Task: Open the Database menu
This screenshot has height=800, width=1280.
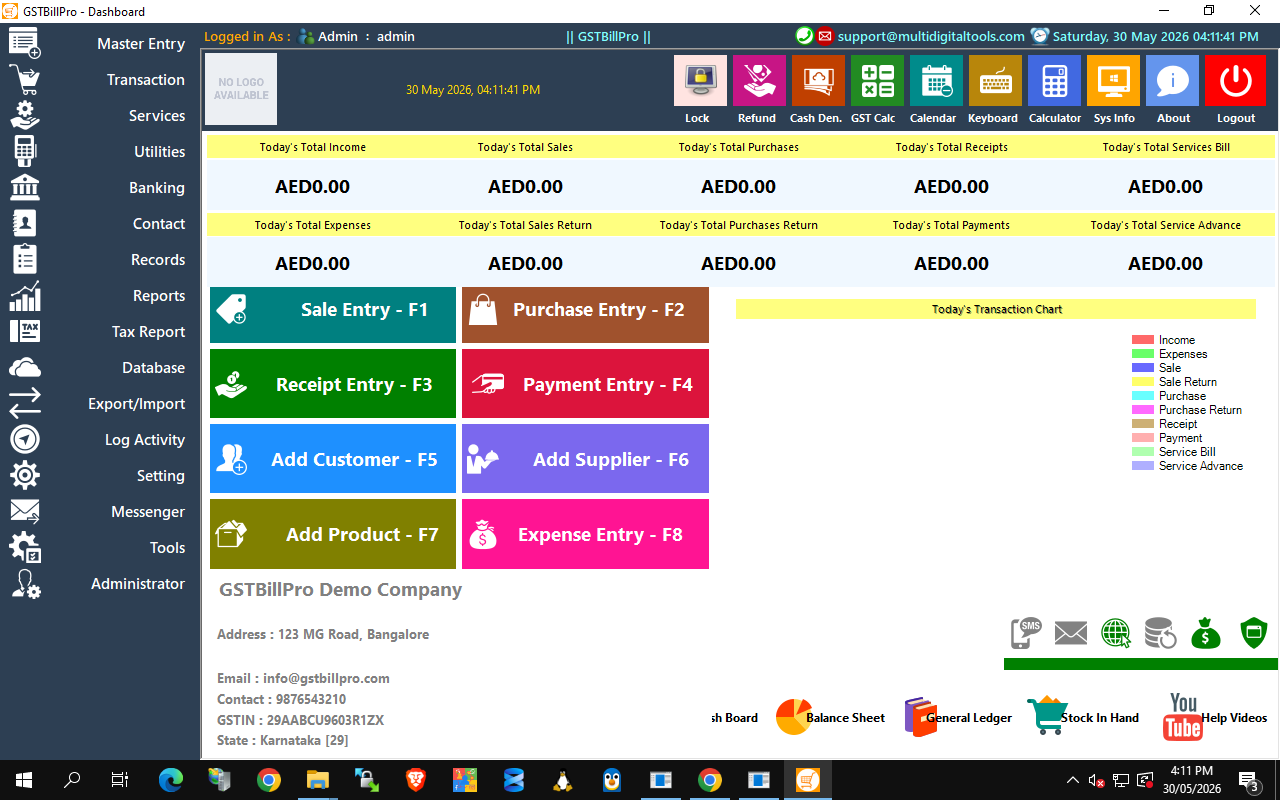Action: [x=153, y=368]
